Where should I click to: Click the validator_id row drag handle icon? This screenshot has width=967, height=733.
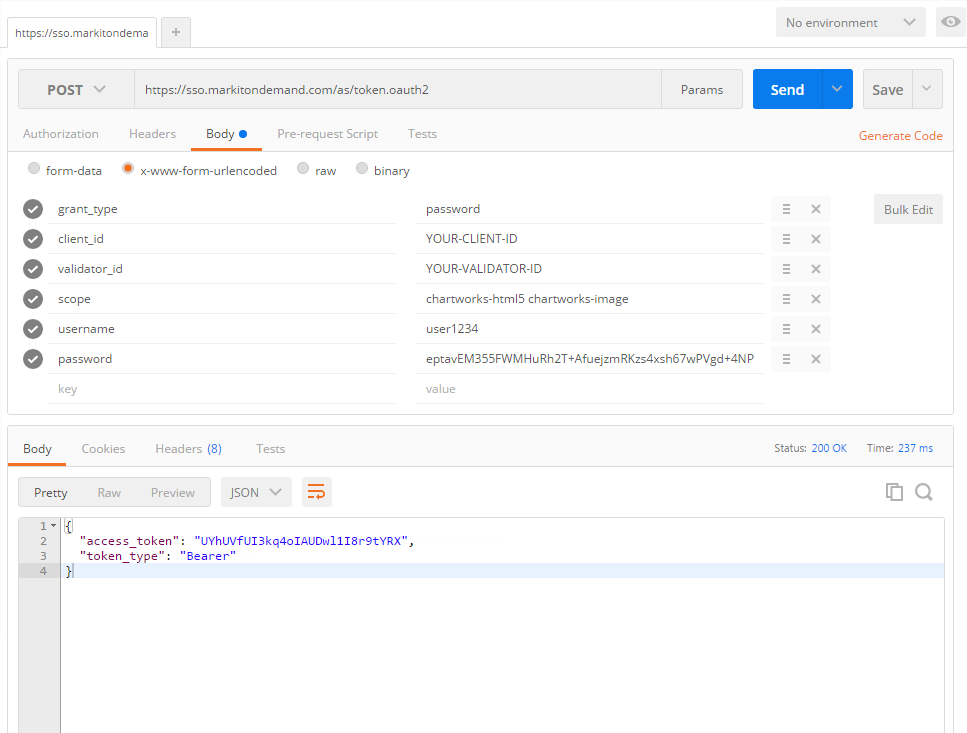(x=786, y=269)
